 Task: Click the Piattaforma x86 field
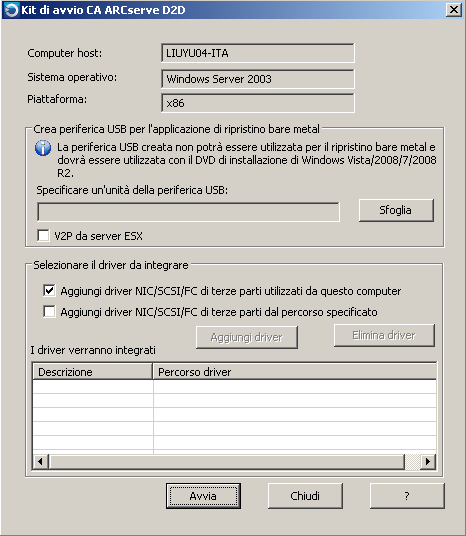(258, 103)
